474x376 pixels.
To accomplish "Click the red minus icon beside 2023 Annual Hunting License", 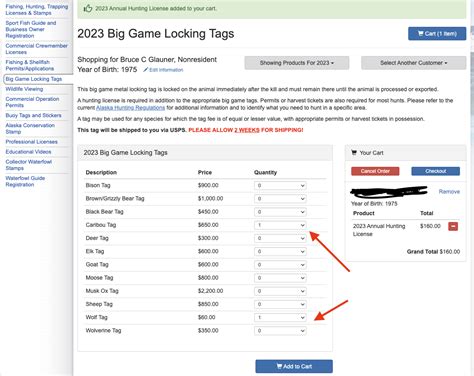I will [x=453, y=226].
